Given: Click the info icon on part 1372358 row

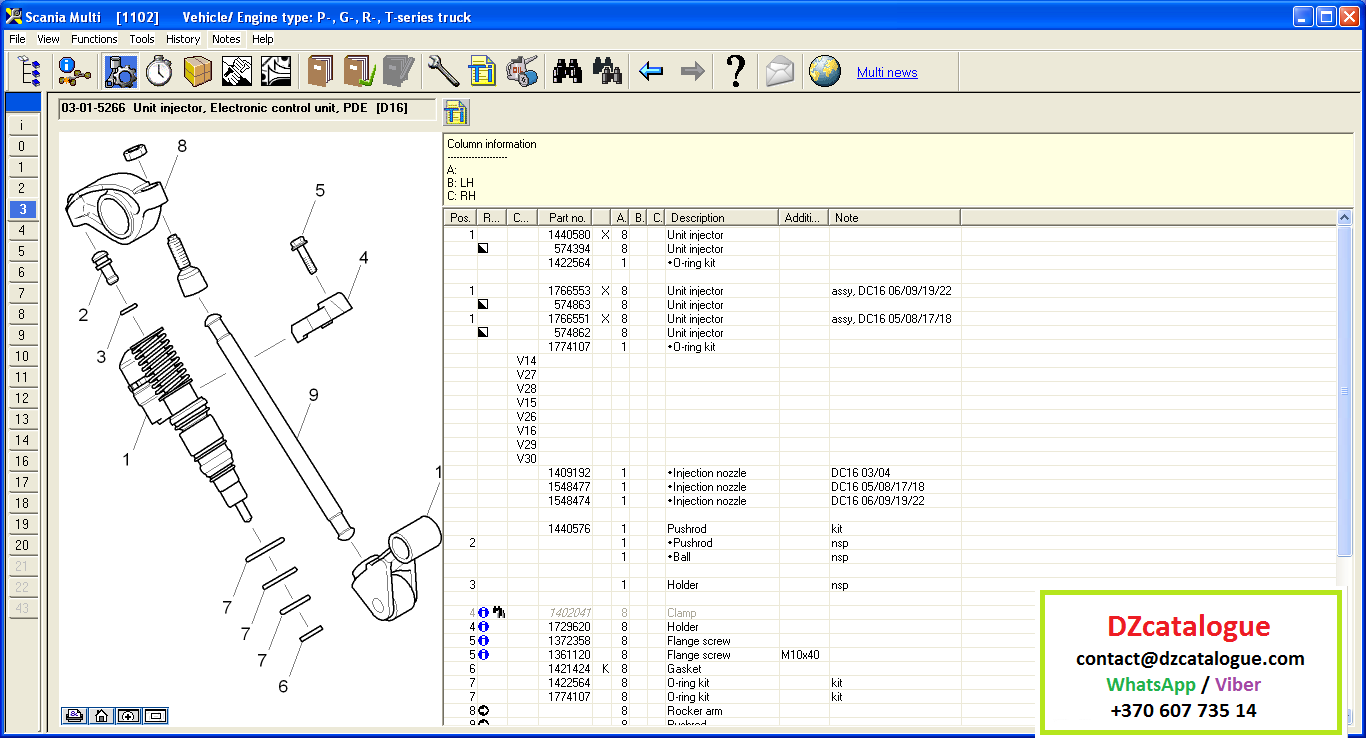Looking at the screenshot, I should (484, 641).
